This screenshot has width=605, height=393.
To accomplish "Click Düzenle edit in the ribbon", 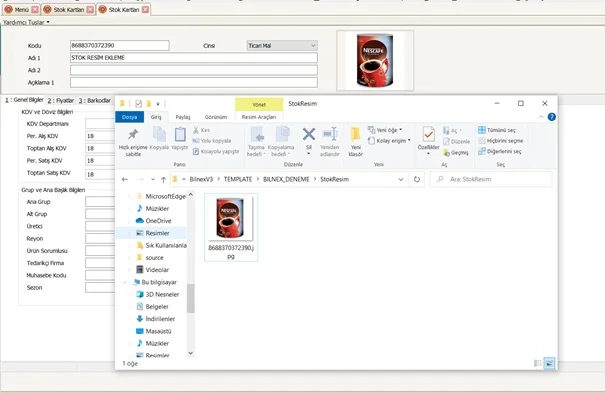I will tap(457, 142).
